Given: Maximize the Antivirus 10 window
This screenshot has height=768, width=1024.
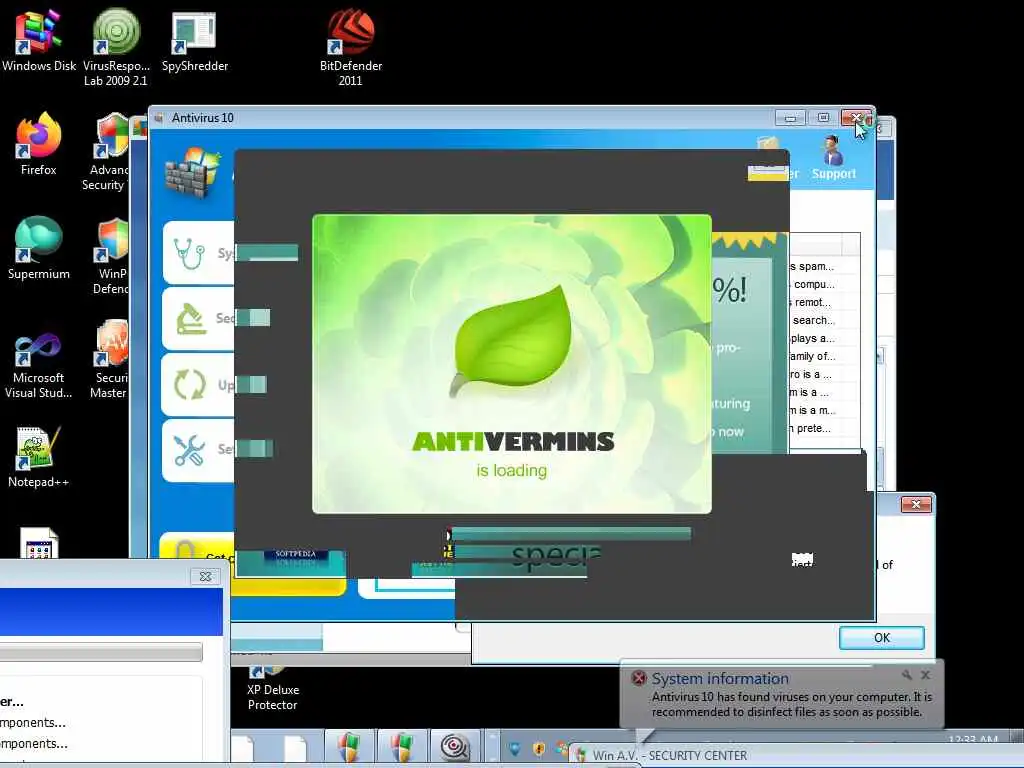Looking at the screenshot, I should click(x=823, y=118).
